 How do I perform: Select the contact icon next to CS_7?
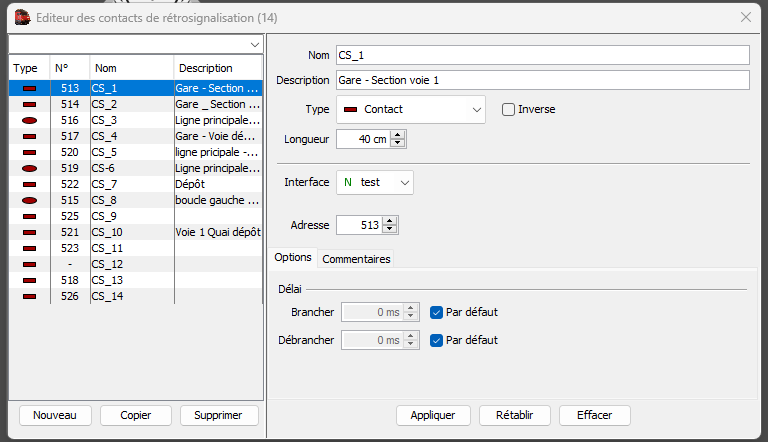[29, 185]
